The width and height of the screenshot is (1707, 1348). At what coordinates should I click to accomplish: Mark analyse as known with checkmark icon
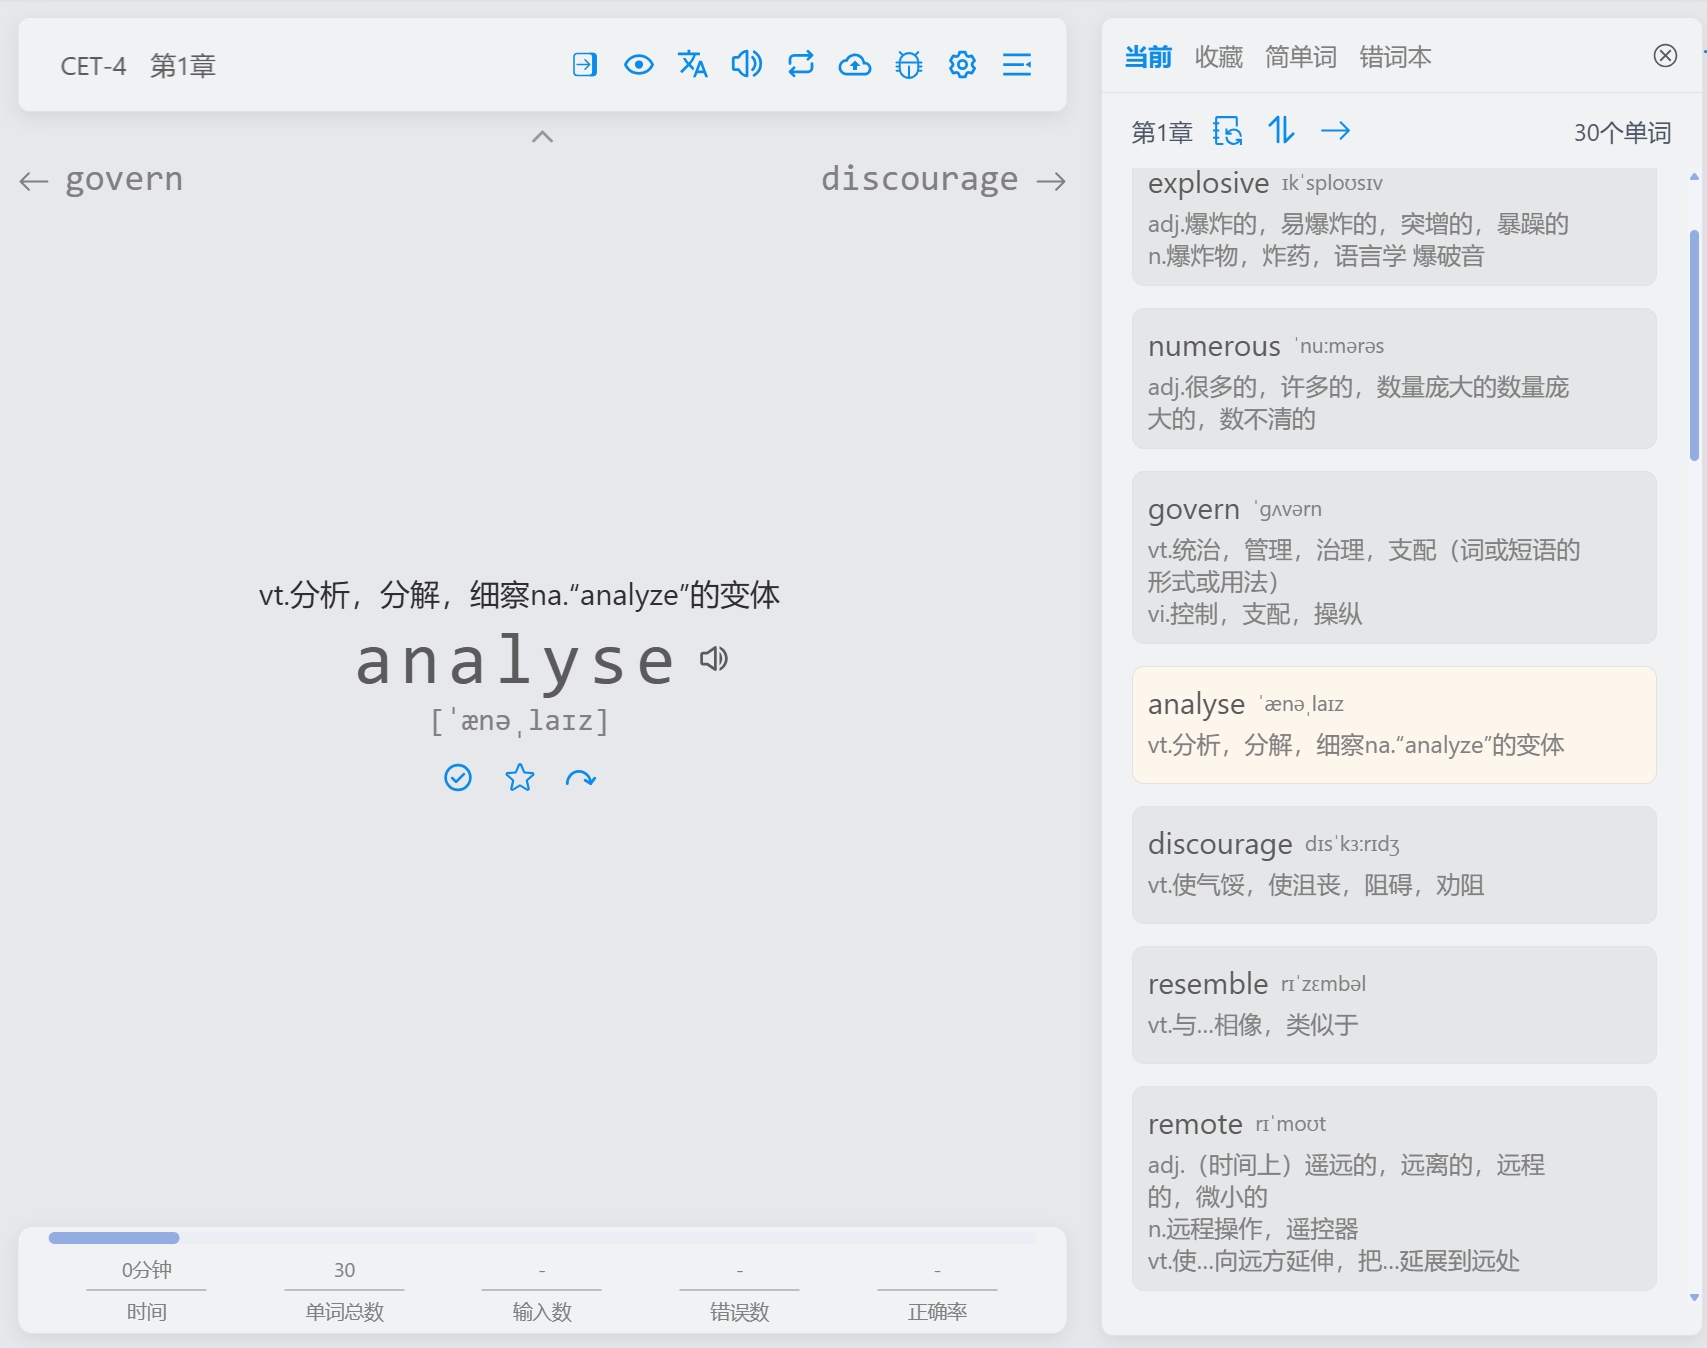[x=458, y=778]
